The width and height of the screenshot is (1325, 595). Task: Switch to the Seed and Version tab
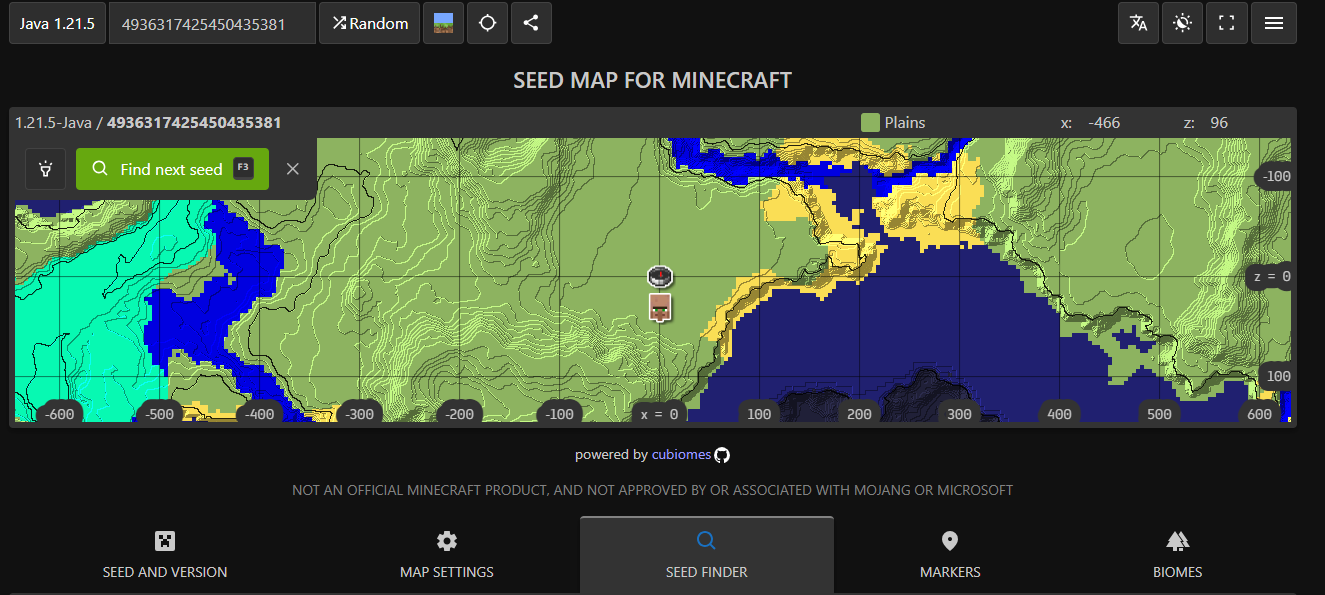[x=165, y=555]
